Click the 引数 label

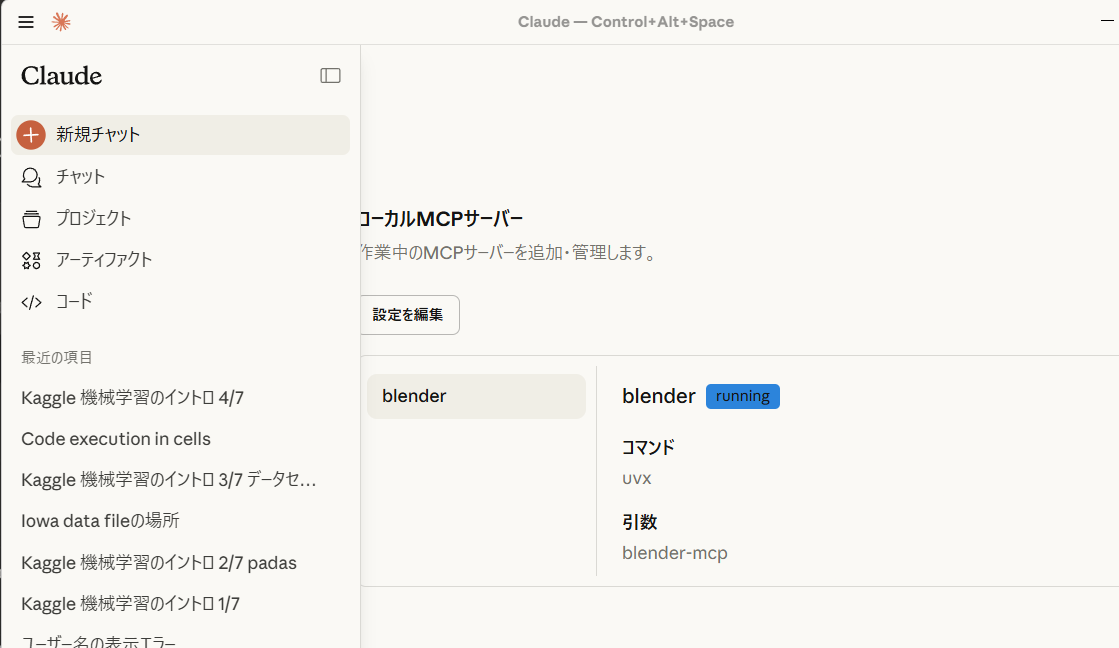coord(639,522)
